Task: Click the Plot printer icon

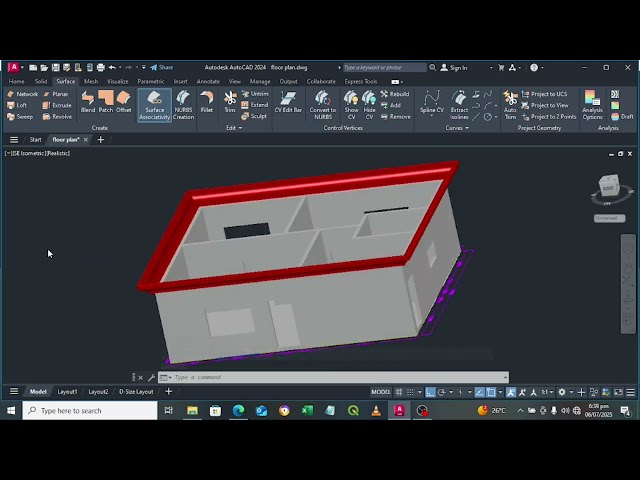Action: 100,67
